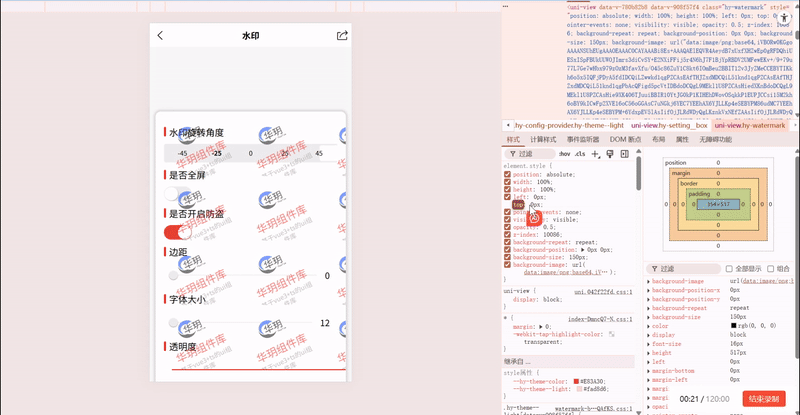Expand computed font-size property
Viewport: 800px width, 415px height.
pyautogui.click(x=649, y=344)
